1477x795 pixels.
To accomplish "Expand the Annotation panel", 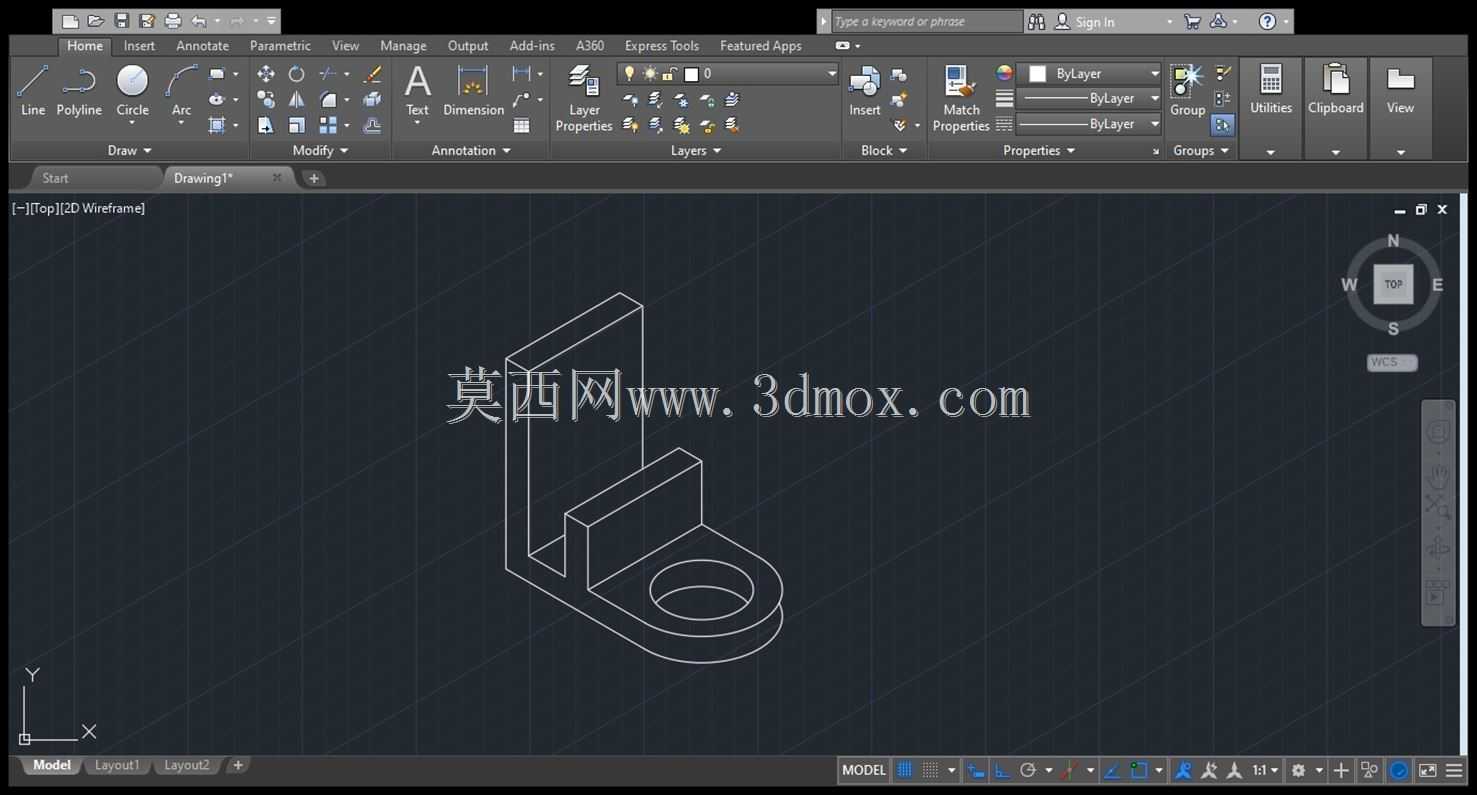I will point(471,150).
